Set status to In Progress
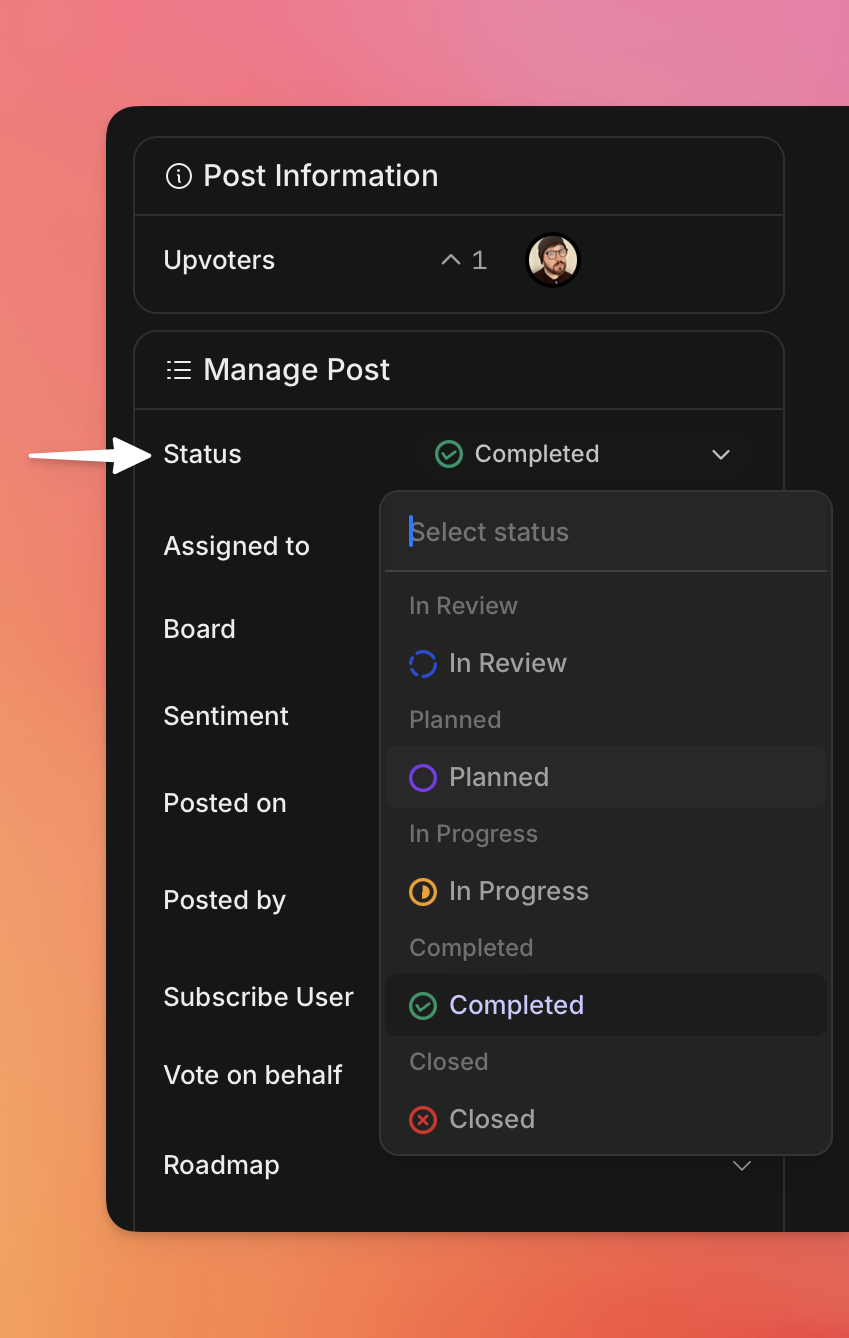The width and height of the screenshot is (849, 1338). tap(518, 892)
